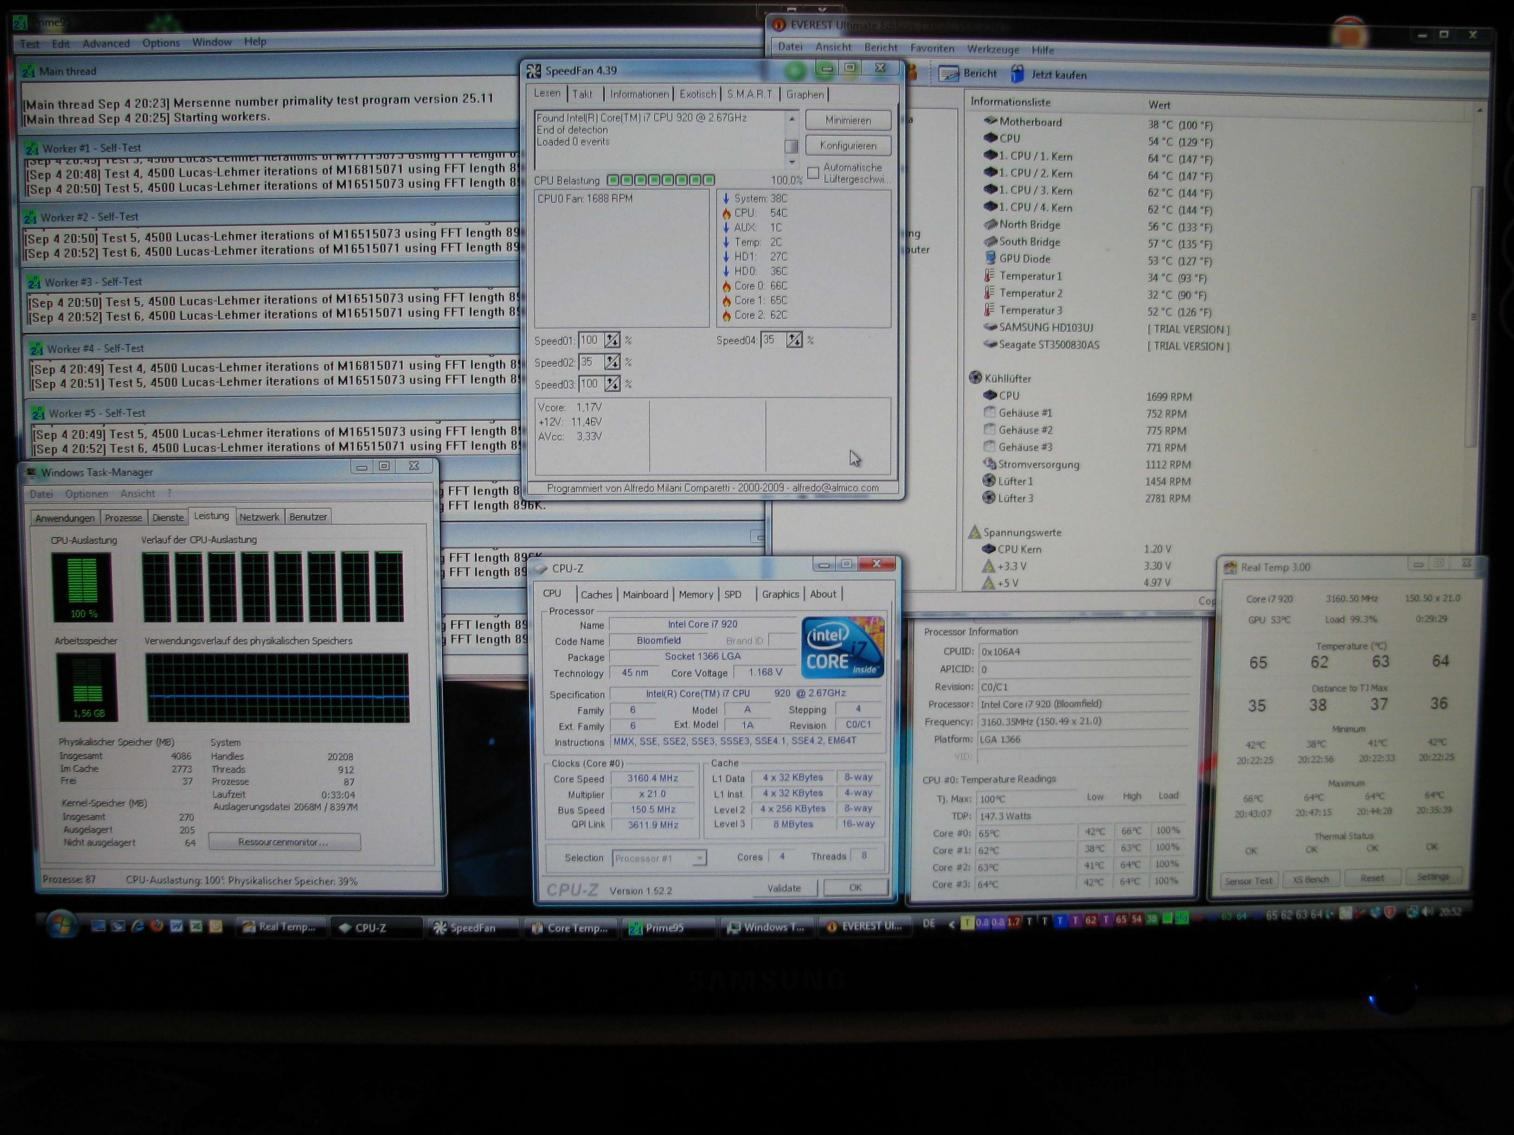Screen dimensions: 1514x1135
Task: Click the SpeedFan title bar icon
Action: click(534, 71)
